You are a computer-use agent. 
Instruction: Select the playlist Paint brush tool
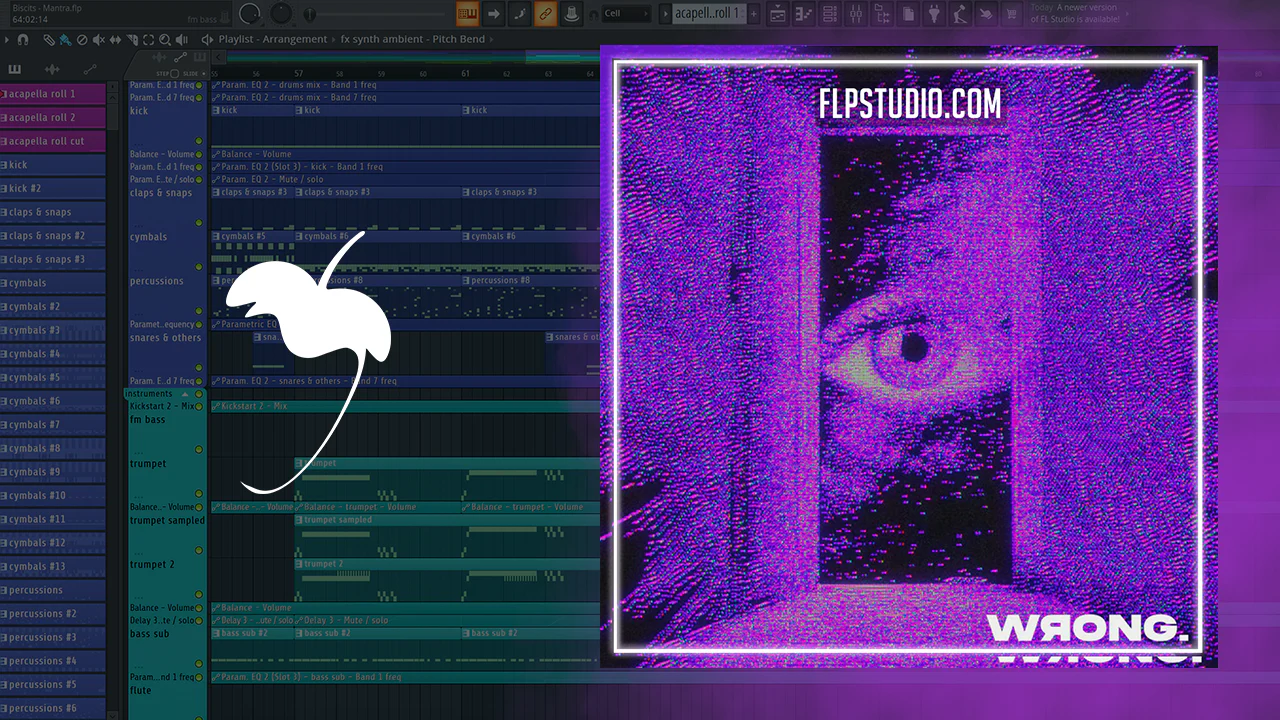click(x=65, y=40)
